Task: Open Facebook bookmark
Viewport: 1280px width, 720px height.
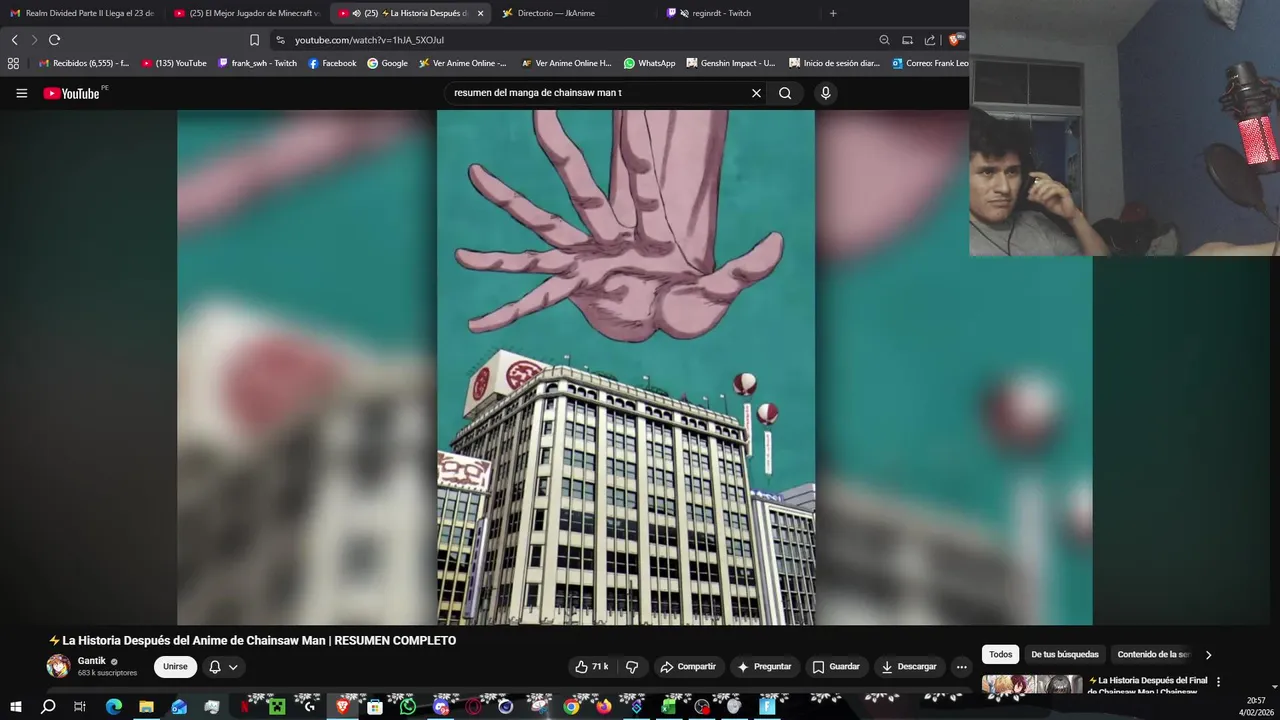Action: (x=332, y=63)
